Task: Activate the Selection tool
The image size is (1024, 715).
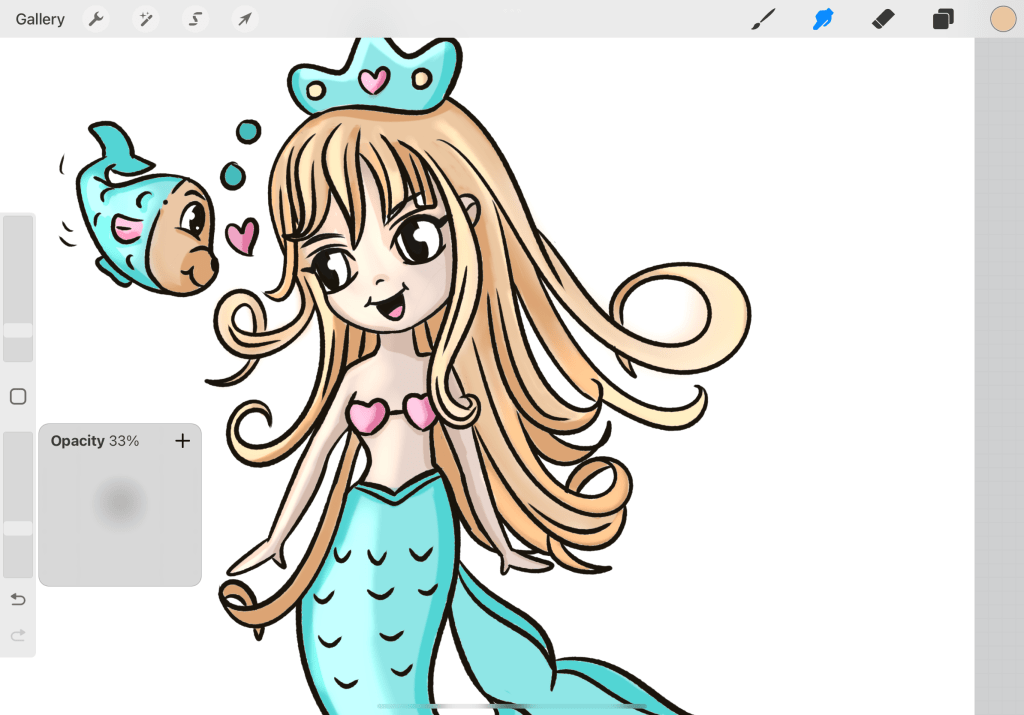Action: point(195,19)
